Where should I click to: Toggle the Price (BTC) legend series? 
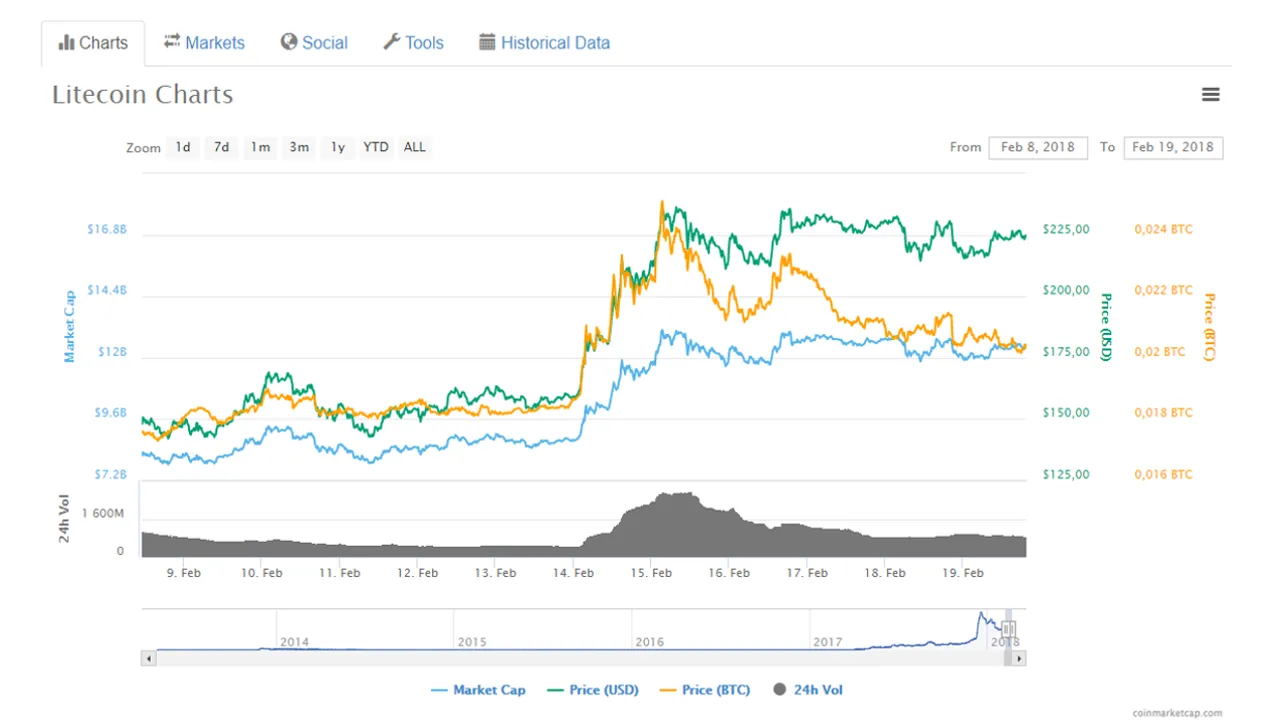point(703,690)
